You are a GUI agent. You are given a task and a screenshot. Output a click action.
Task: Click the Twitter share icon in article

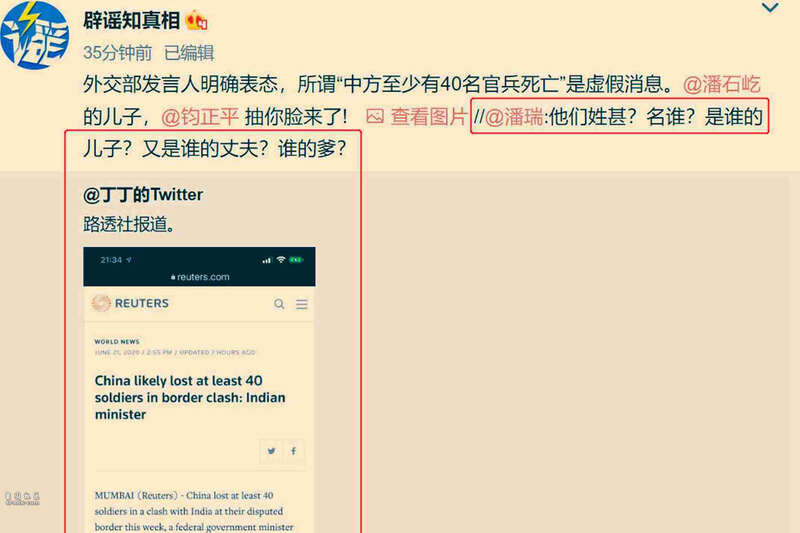[271, 450]
